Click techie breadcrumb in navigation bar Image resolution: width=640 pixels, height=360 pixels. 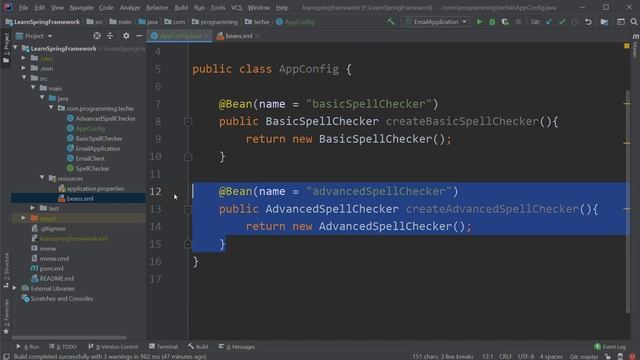[x=257, y=22]
